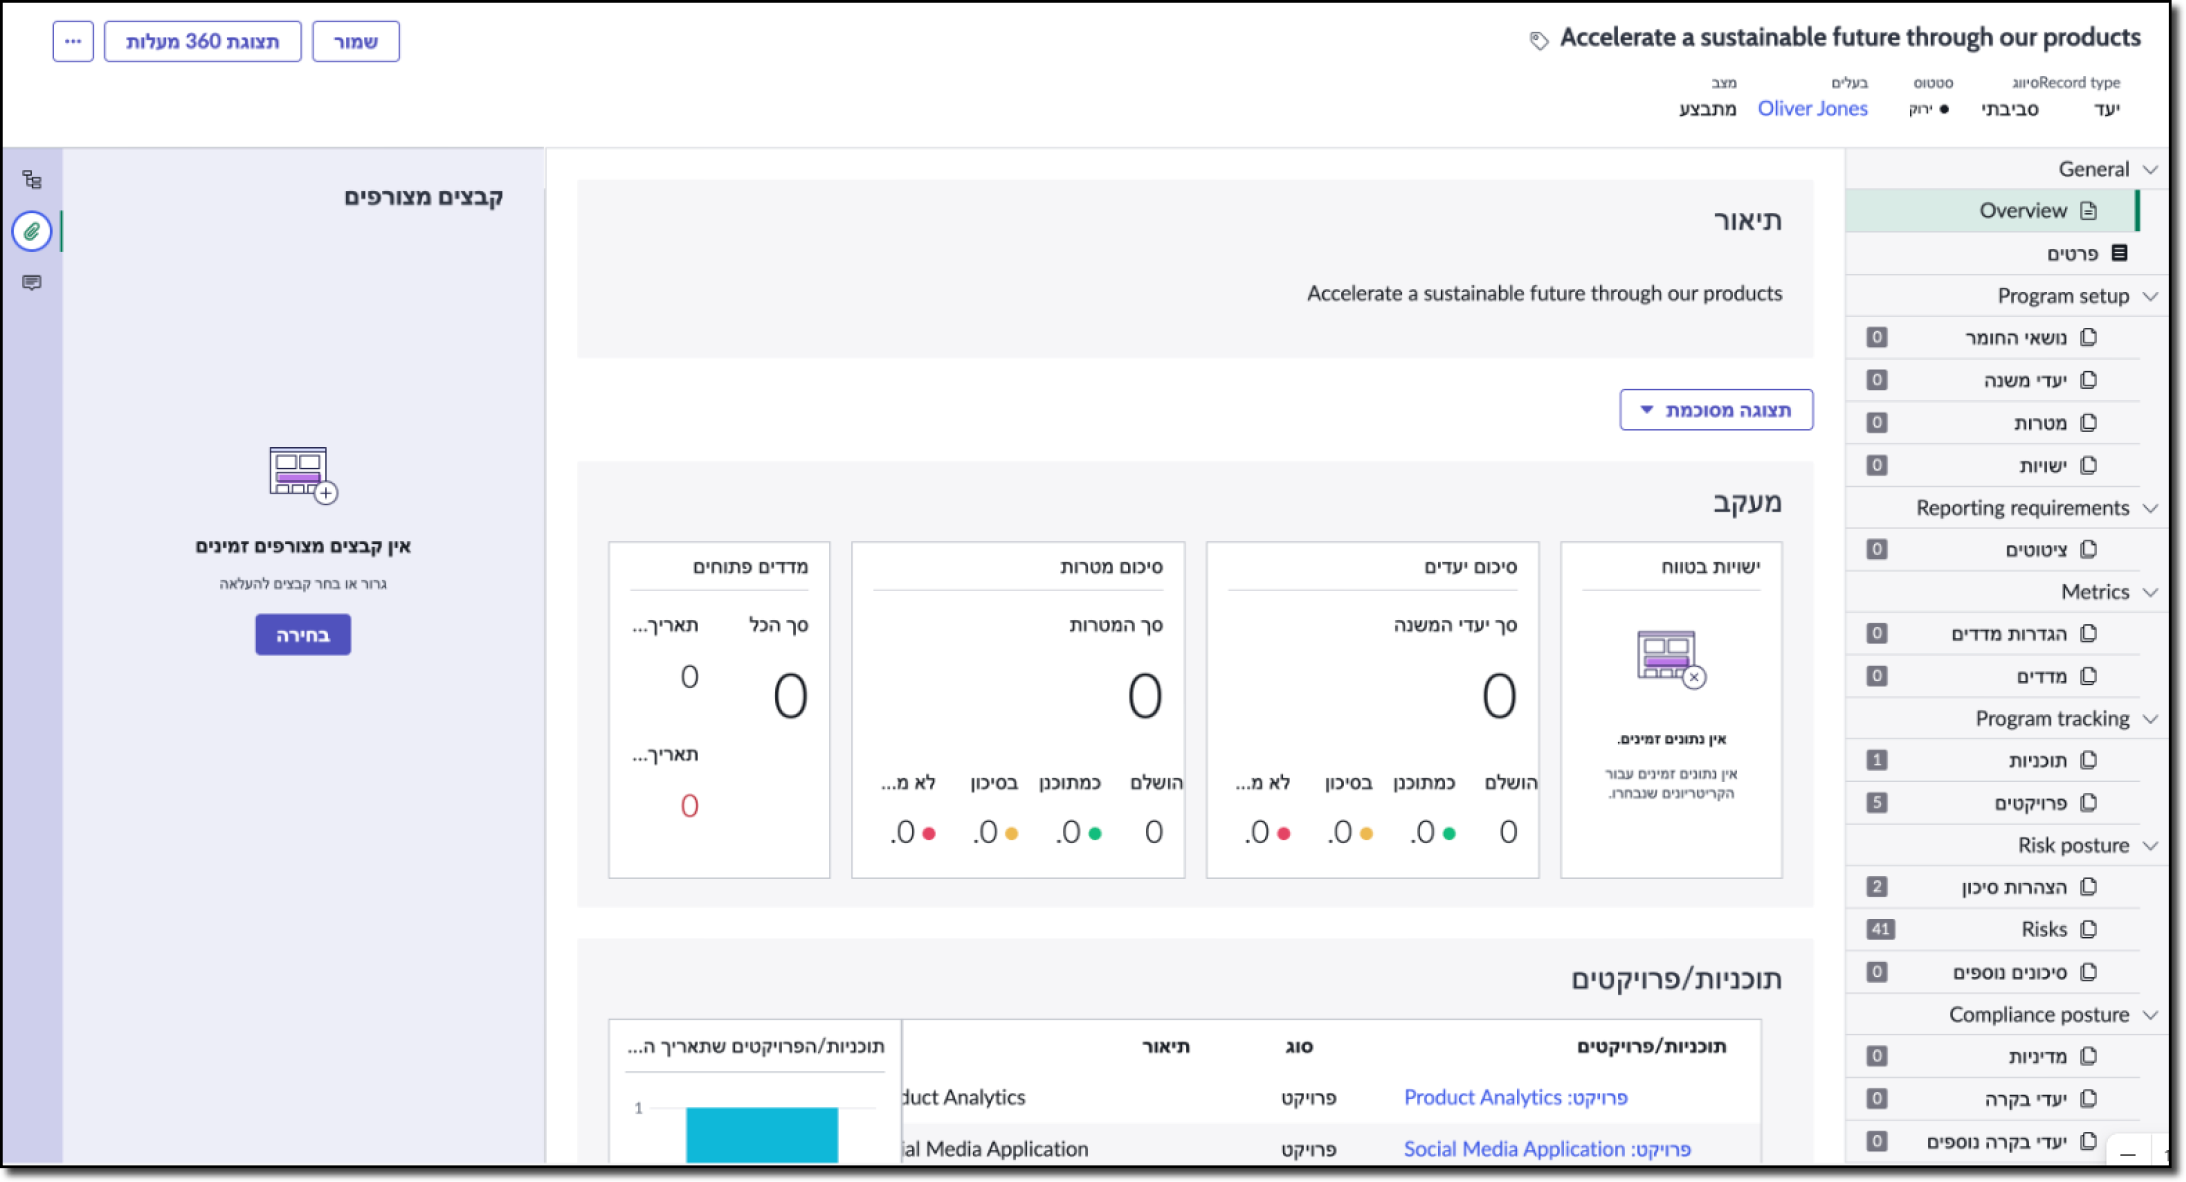2186x1182 pixels.
Task: Open the Product Analytics project link
Action: point(1515,1097)
